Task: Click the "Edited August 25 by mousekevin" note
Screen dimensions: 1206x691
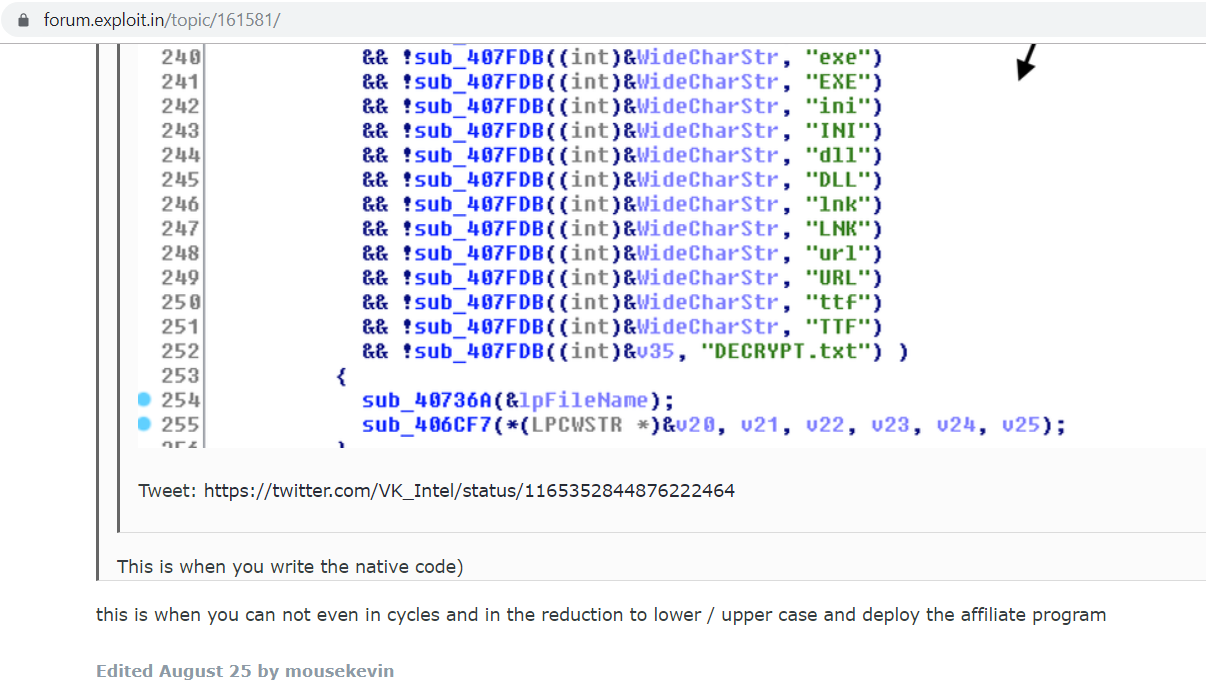Action: tap(245, 671)
